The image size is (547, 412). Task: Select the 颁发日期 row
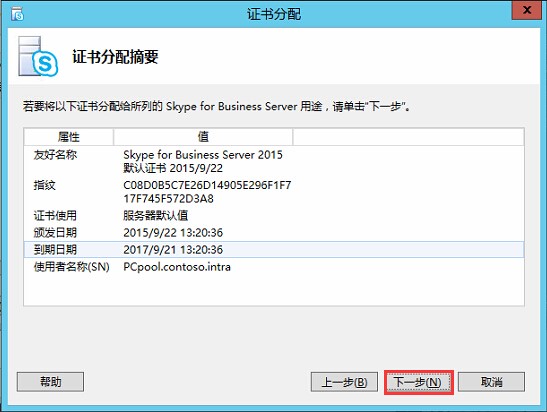(274, 233)
